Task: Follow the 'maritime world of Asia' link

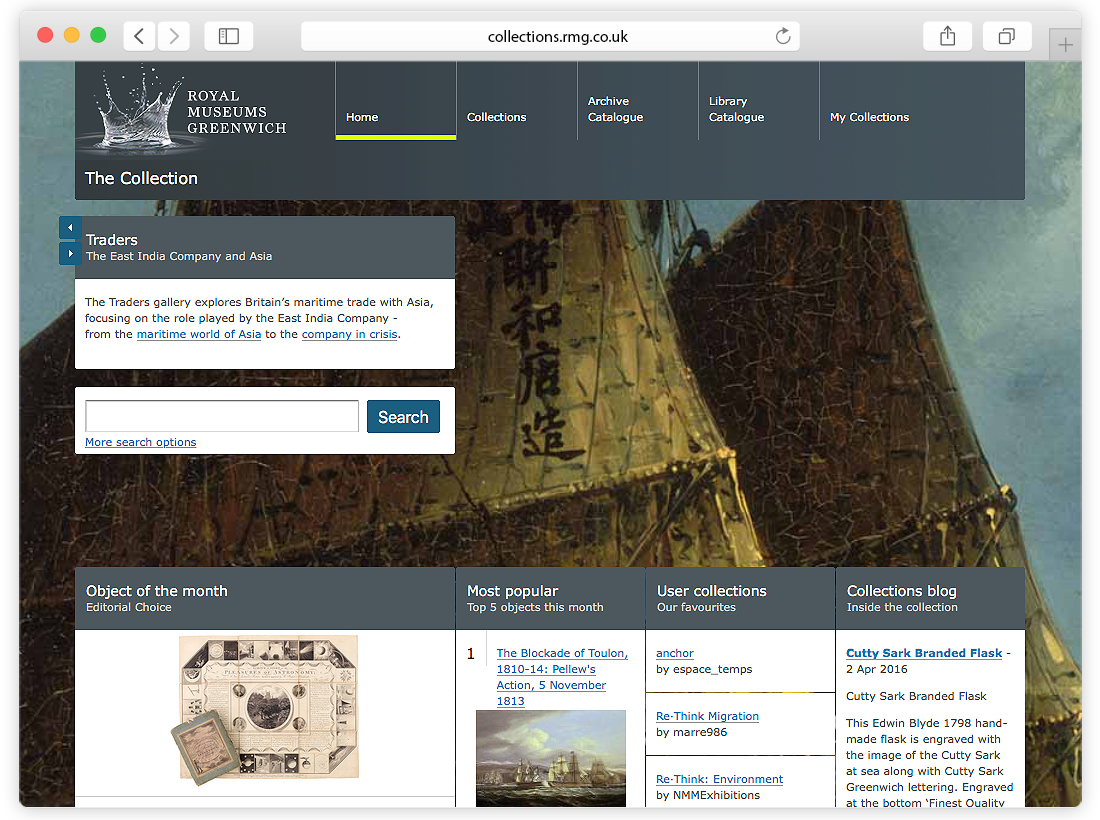Action: pos(199,334)
